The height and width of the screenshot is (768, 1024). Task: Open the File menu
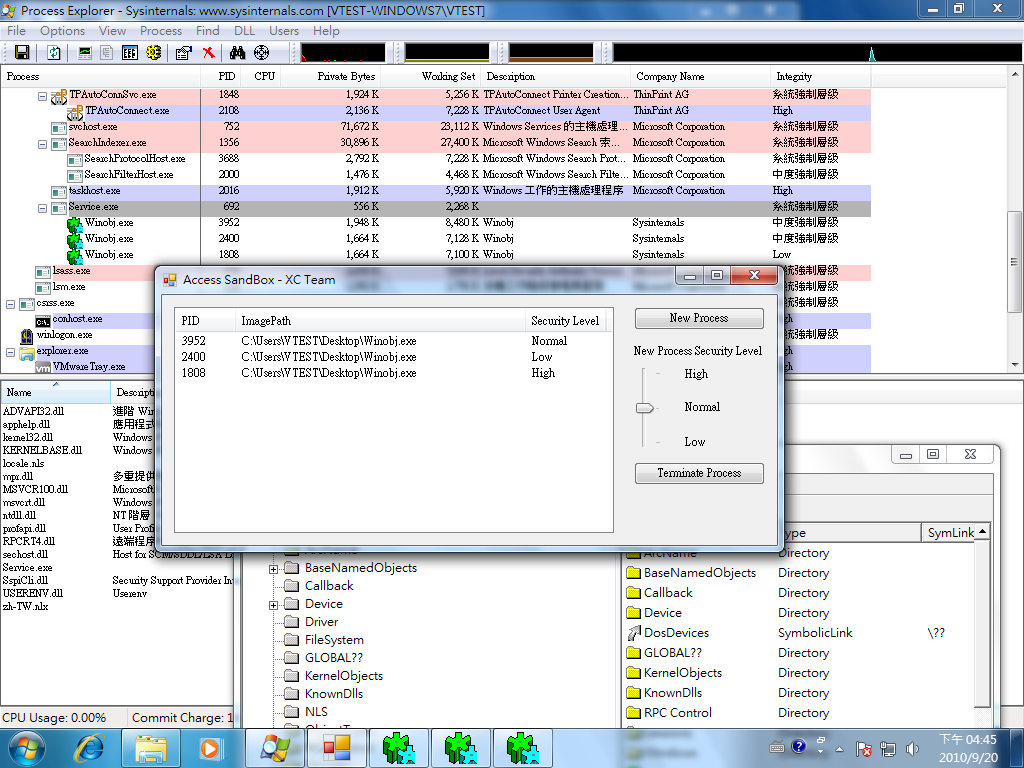tap(16, 31)
